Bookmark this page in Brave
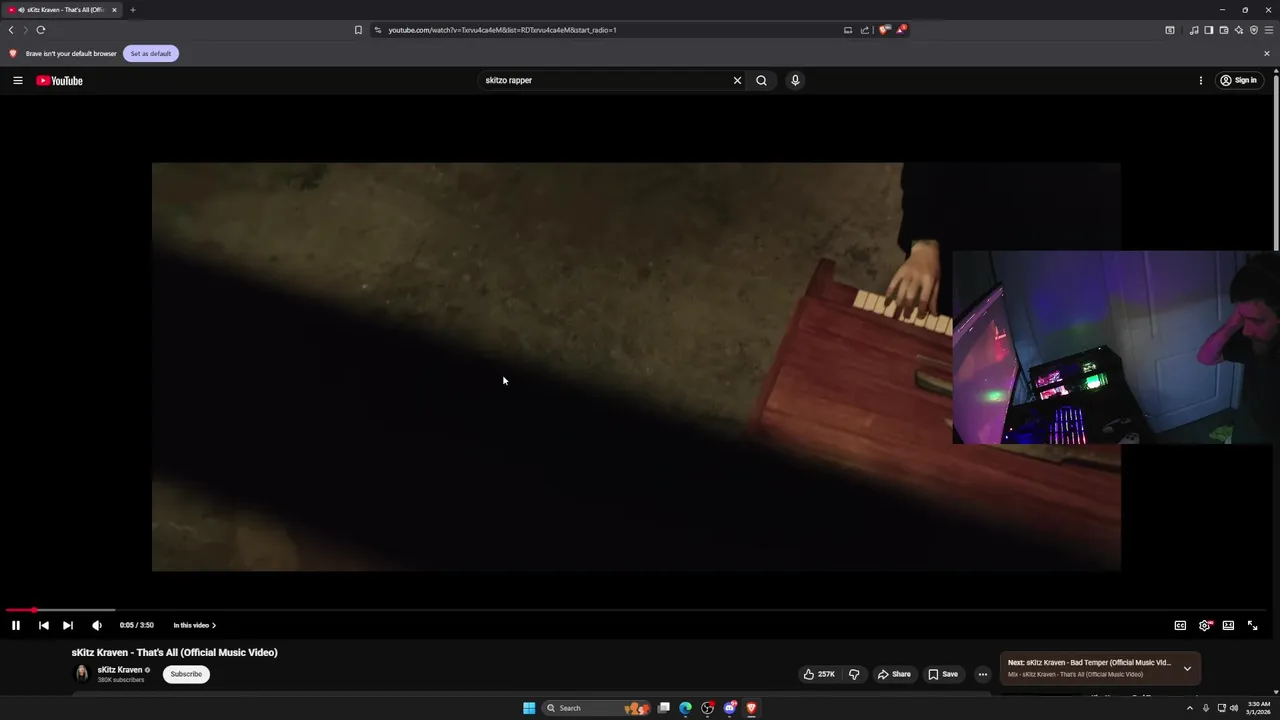The image size is (1280, 720). pos(358,30)
